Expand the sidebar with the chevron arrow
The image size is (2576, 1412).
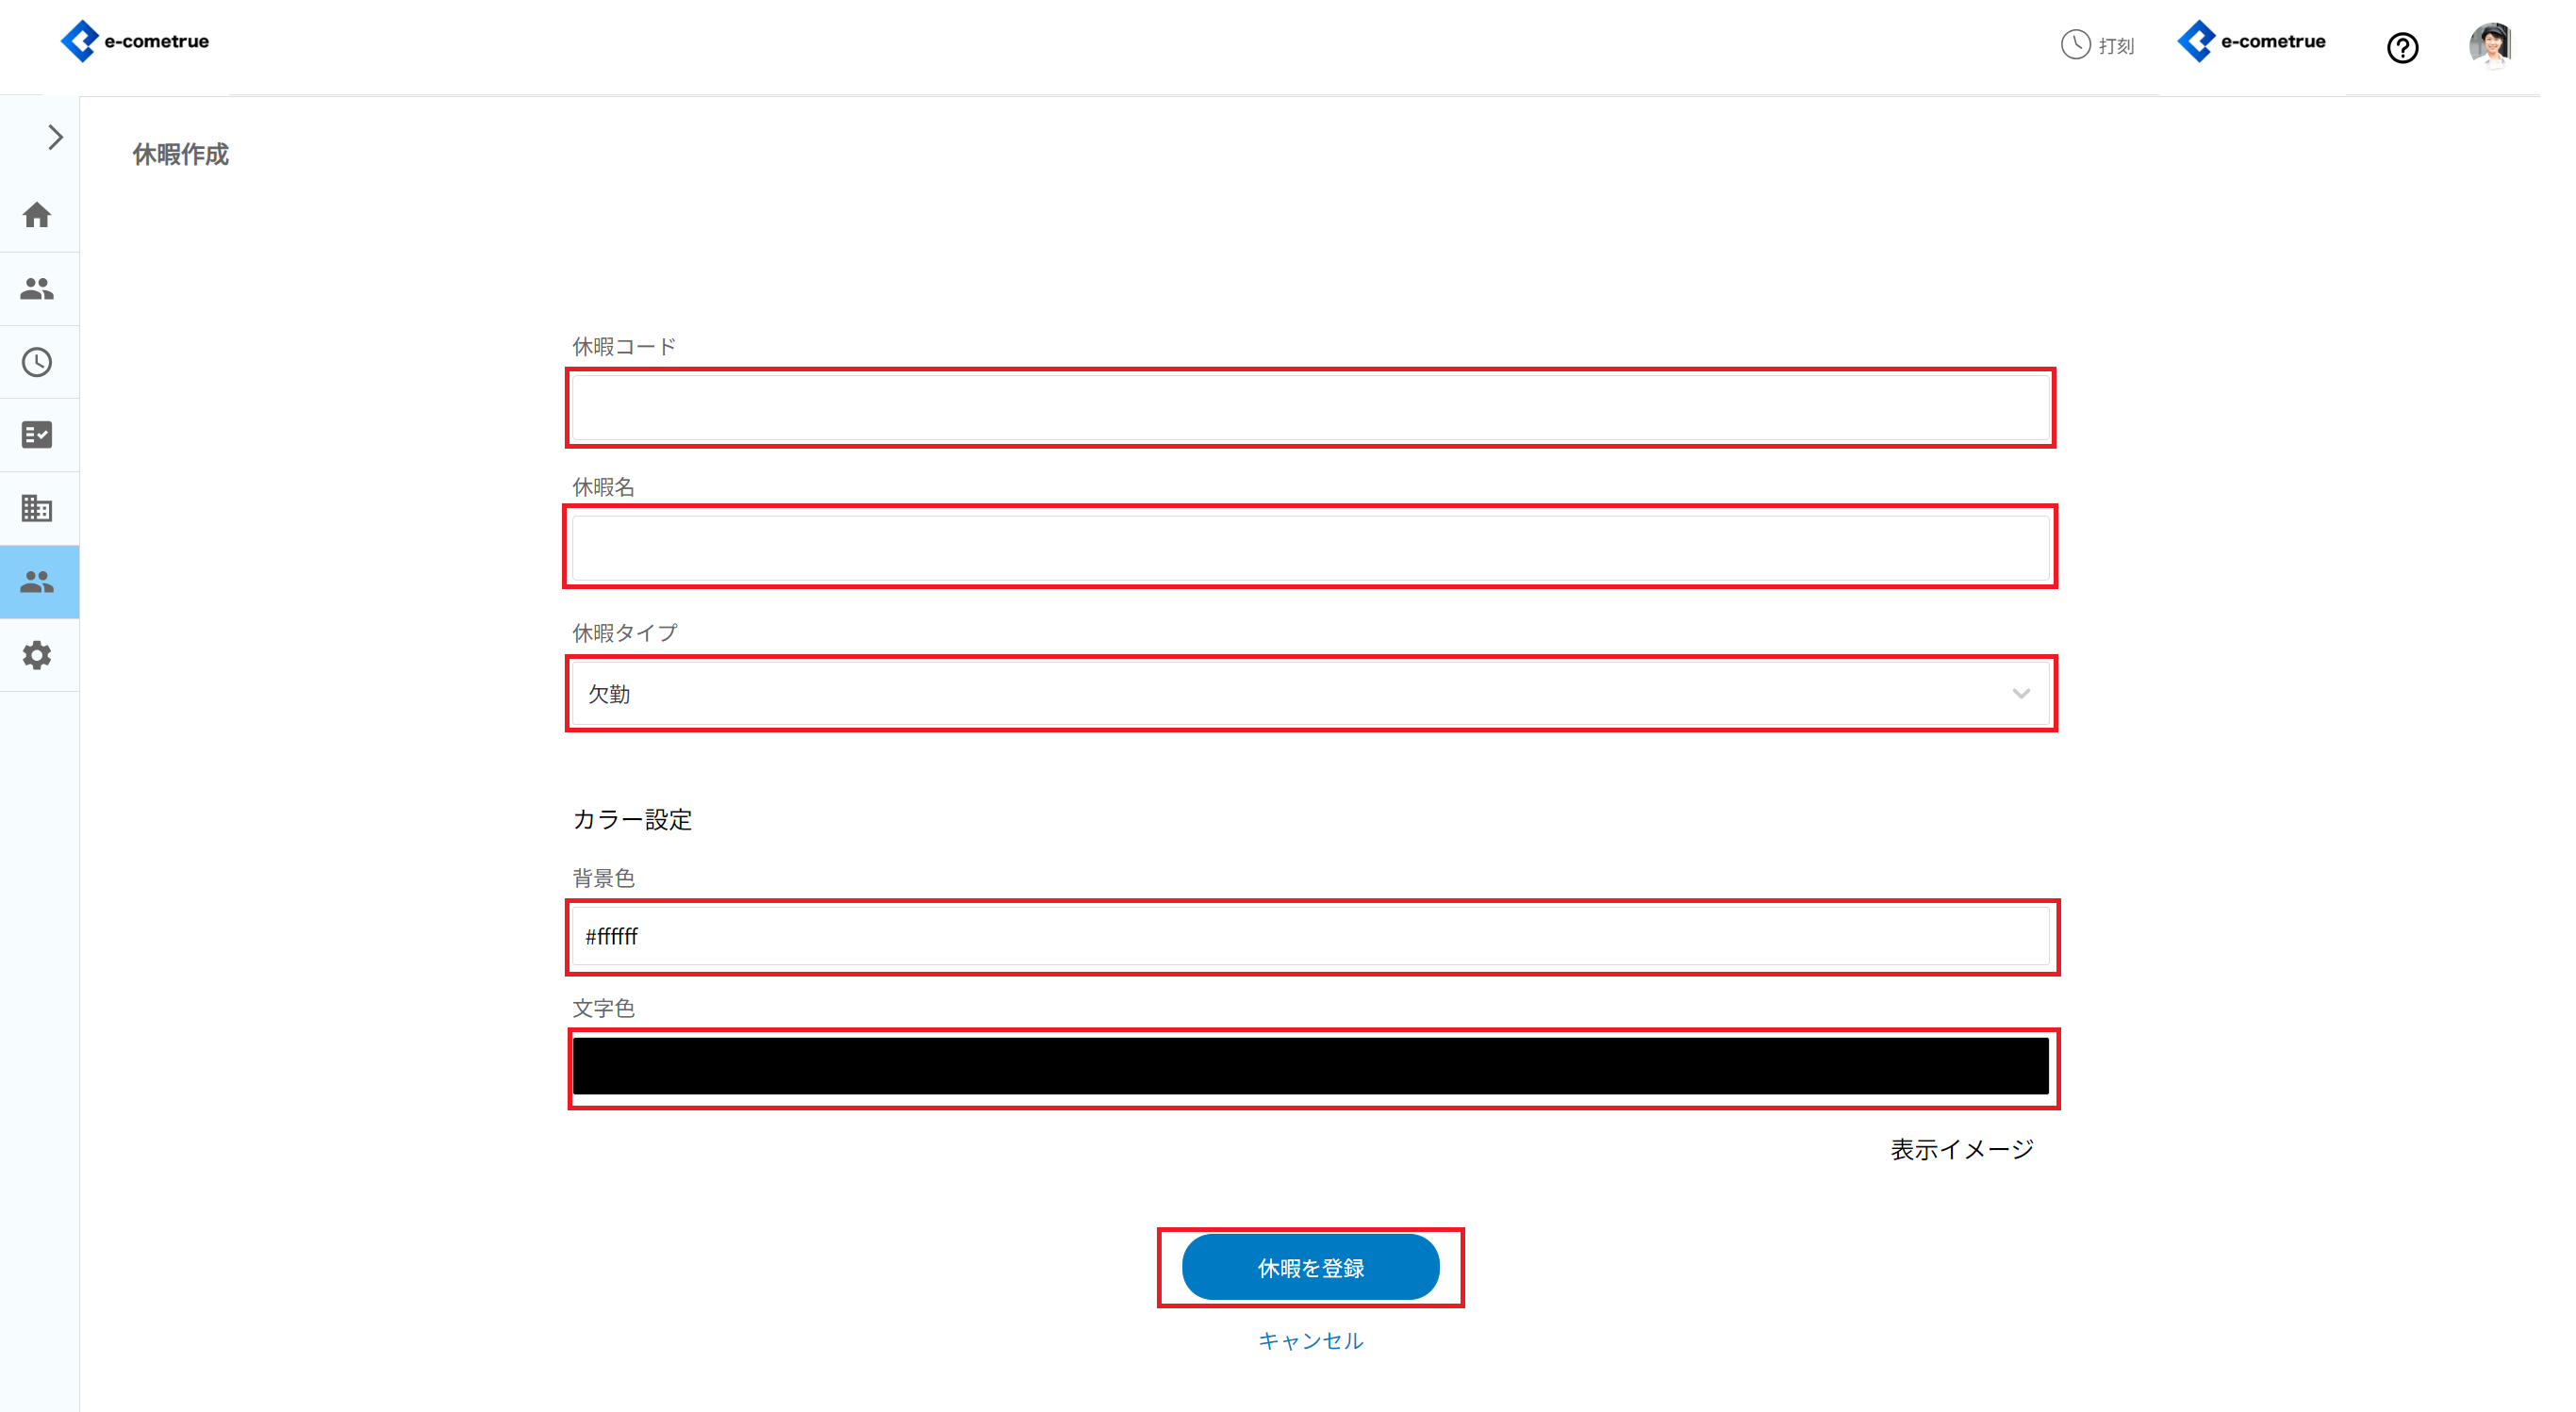coord(55,137)
